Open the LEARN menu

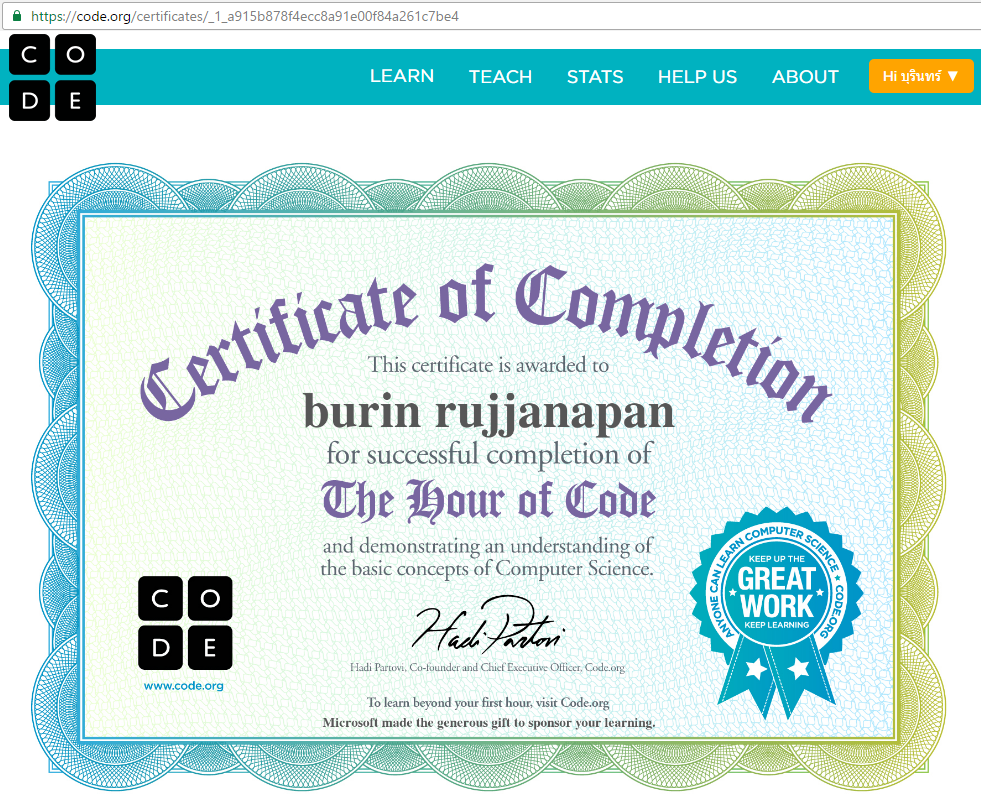[401, 76]
